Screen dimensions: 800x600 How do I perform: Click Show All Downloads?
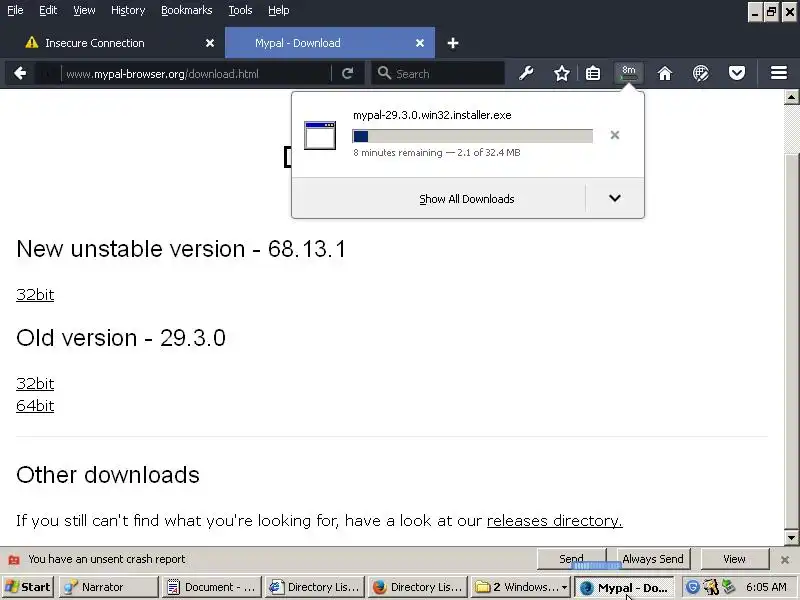click(x=466, y=199)
